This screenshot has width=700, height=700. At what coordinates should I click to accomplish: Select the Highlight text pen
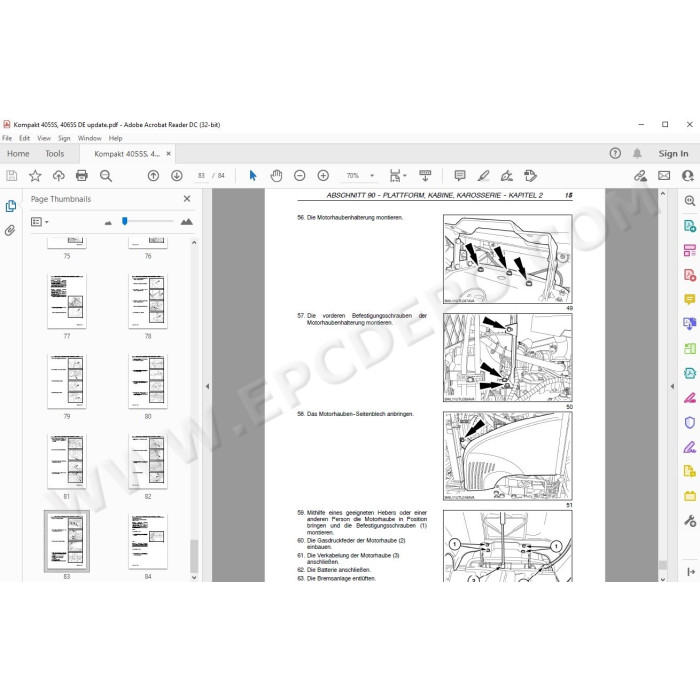tap(483, 176)
